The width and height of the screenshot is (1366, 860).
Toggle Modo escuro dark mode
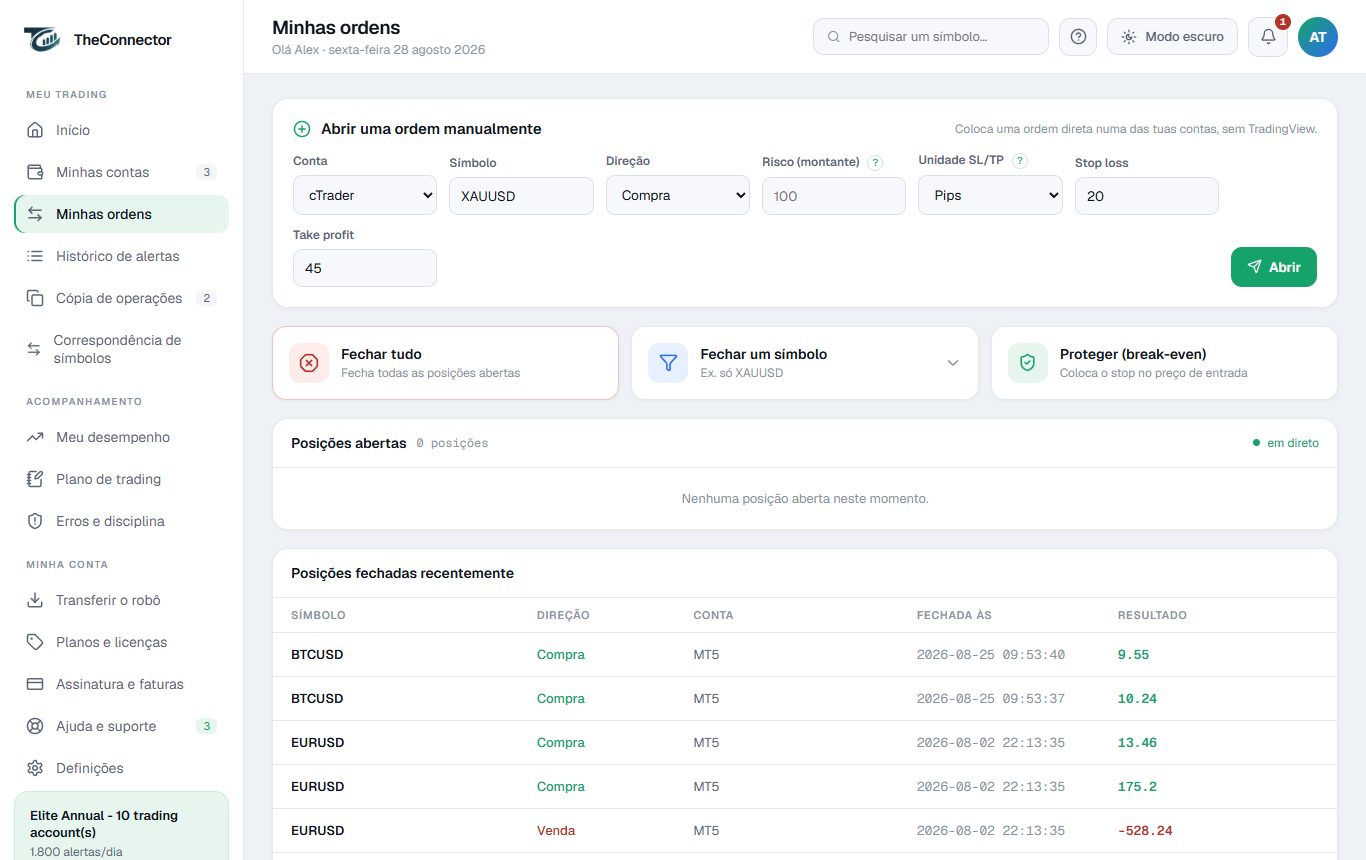coord(1172,37)
